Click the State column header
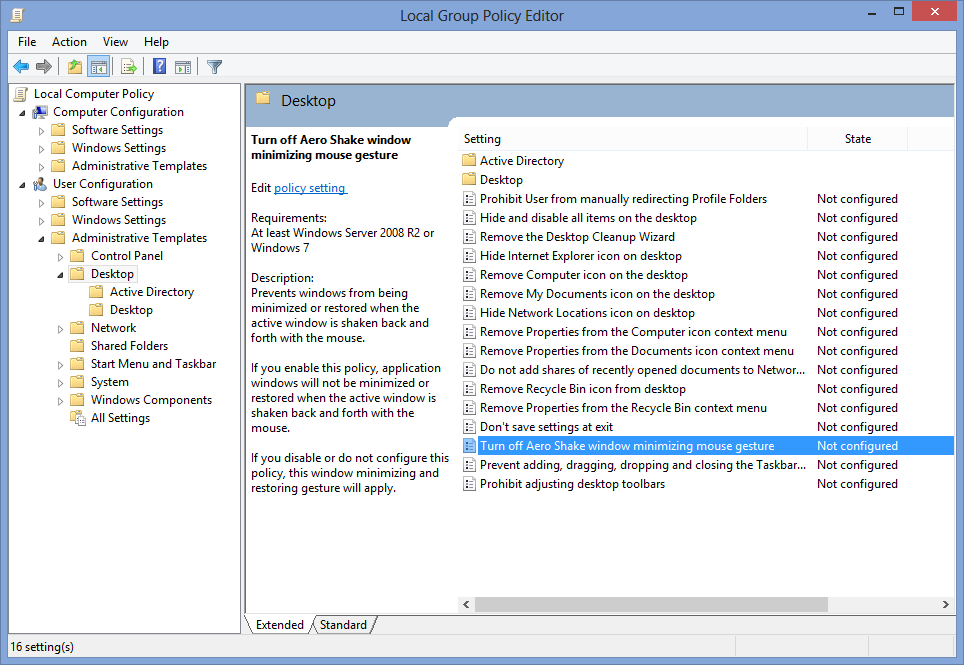Viewport: 964px width, 665px height. 858,139
